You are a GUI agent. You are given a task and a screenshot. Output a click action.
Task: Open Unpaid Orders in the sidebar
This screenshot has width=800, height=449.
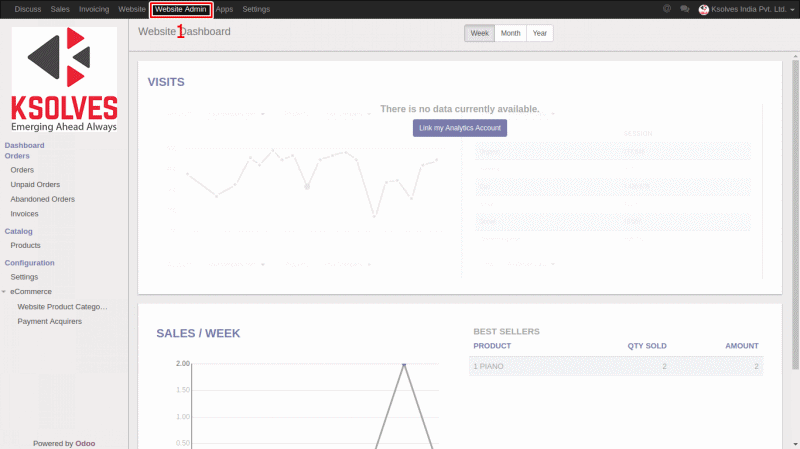coord(35,185)
